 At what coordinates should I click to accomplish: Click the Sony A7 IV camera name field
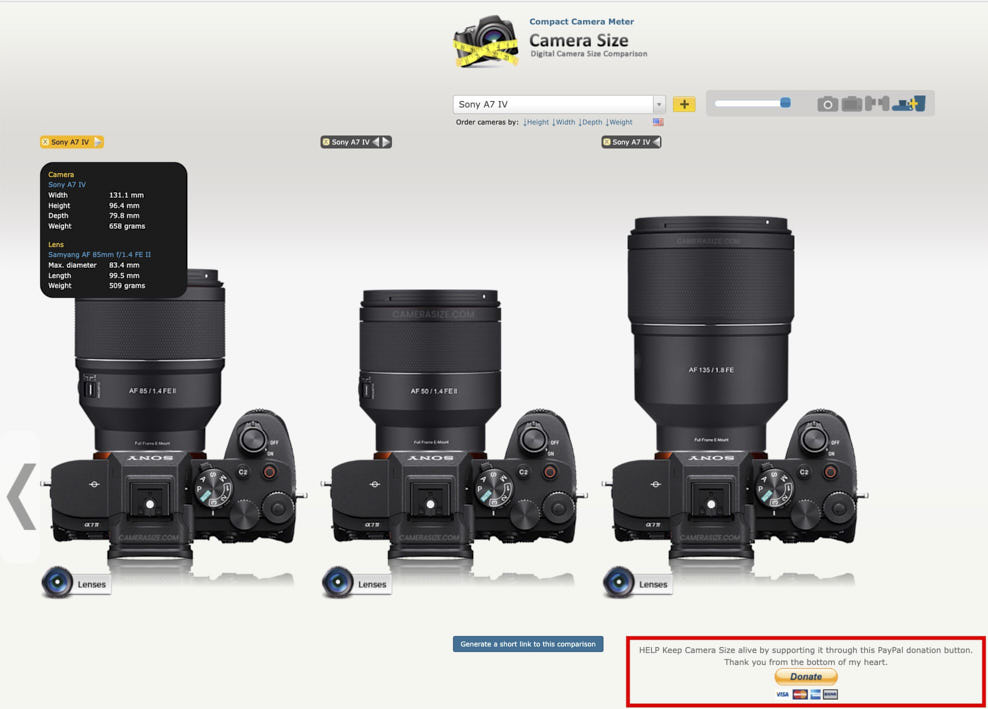point(553,104)
